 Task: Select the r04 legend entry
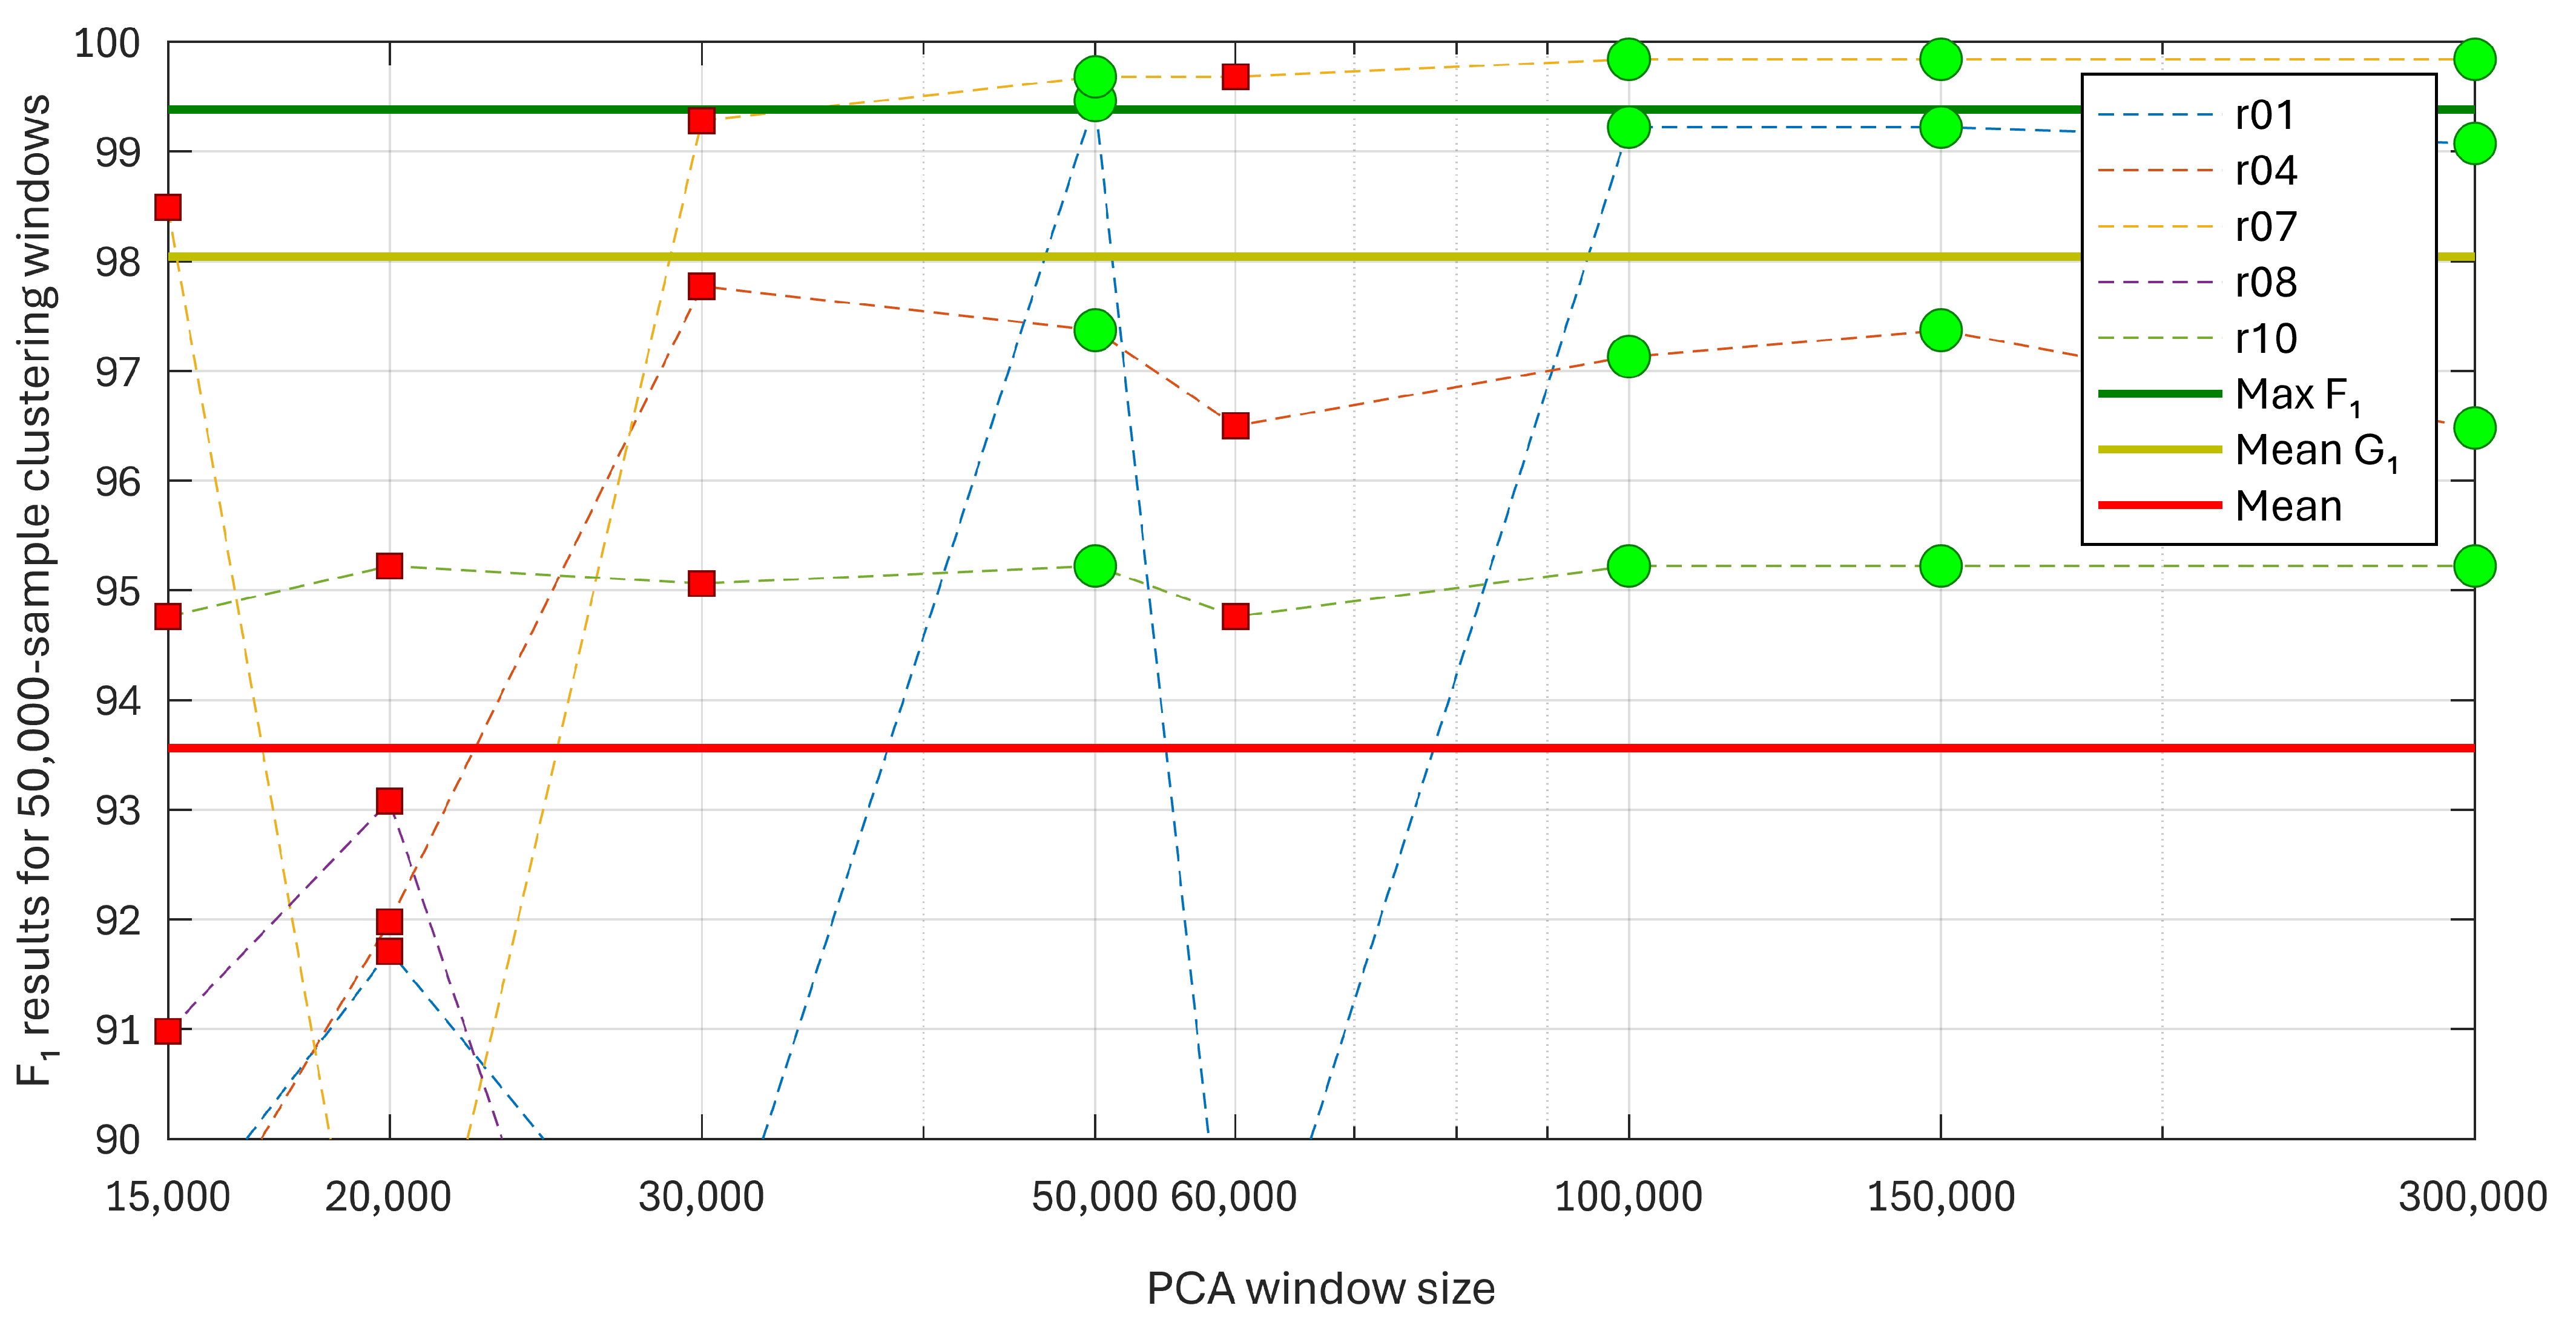[x=2265, y=171]
